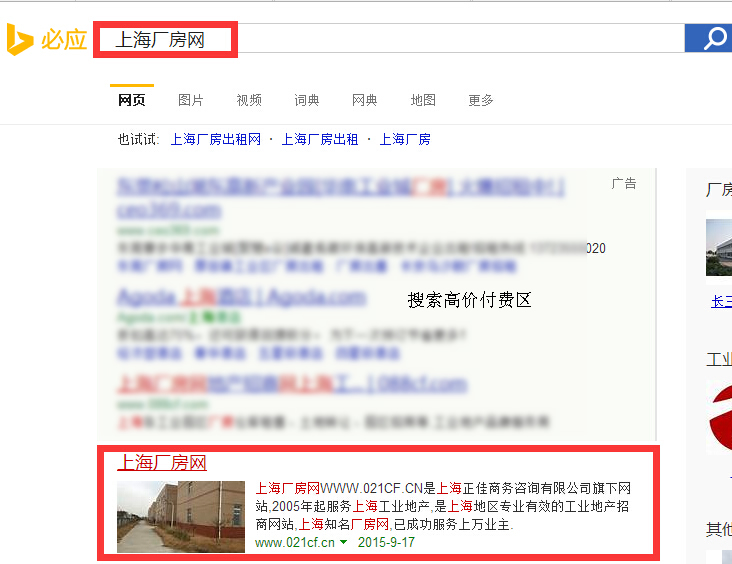732x564 pixels.
Task: Open the 词典 tab
Action: (307, 100)
